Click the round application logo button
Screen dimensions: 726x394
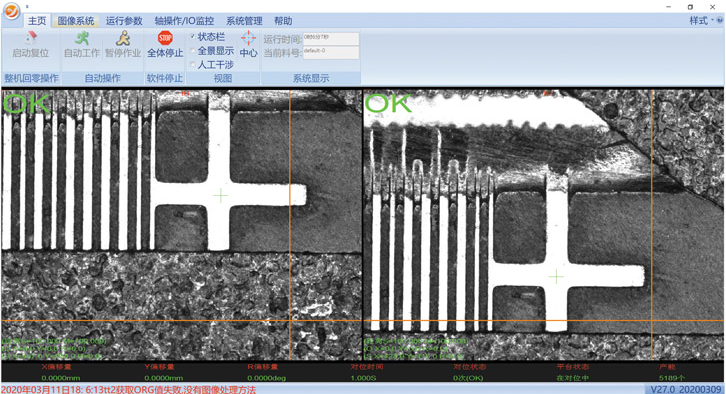(x=11, y=11)
